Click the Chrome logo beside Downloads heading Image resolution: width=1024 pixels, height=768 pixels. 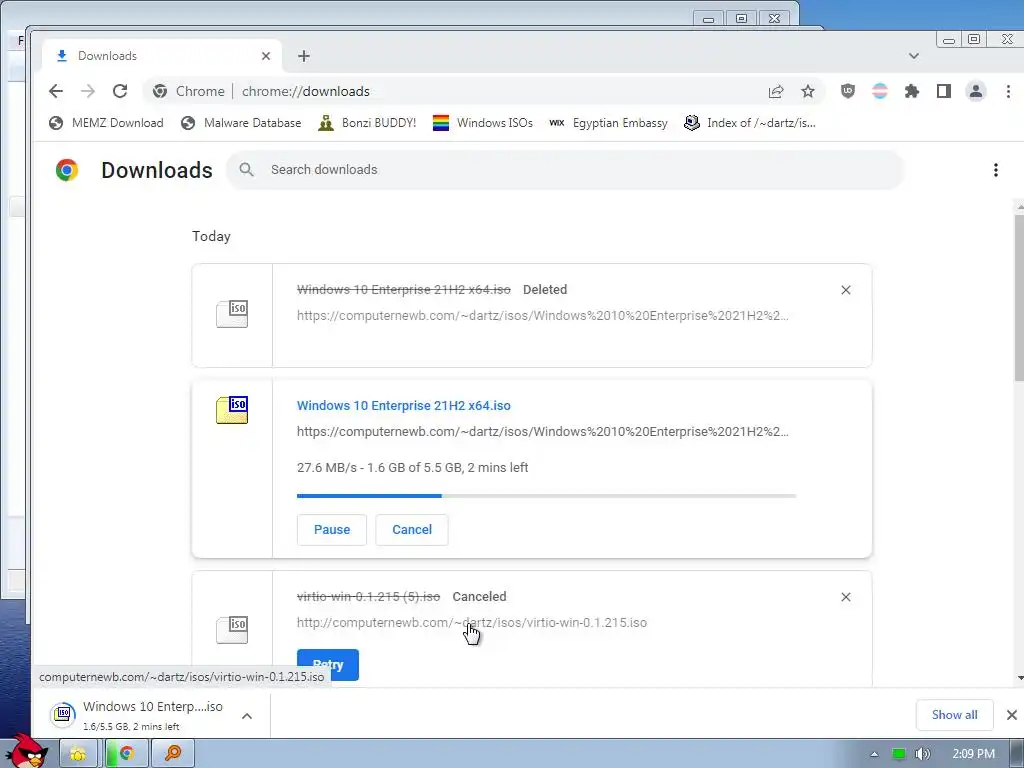[x=67, y=170]
